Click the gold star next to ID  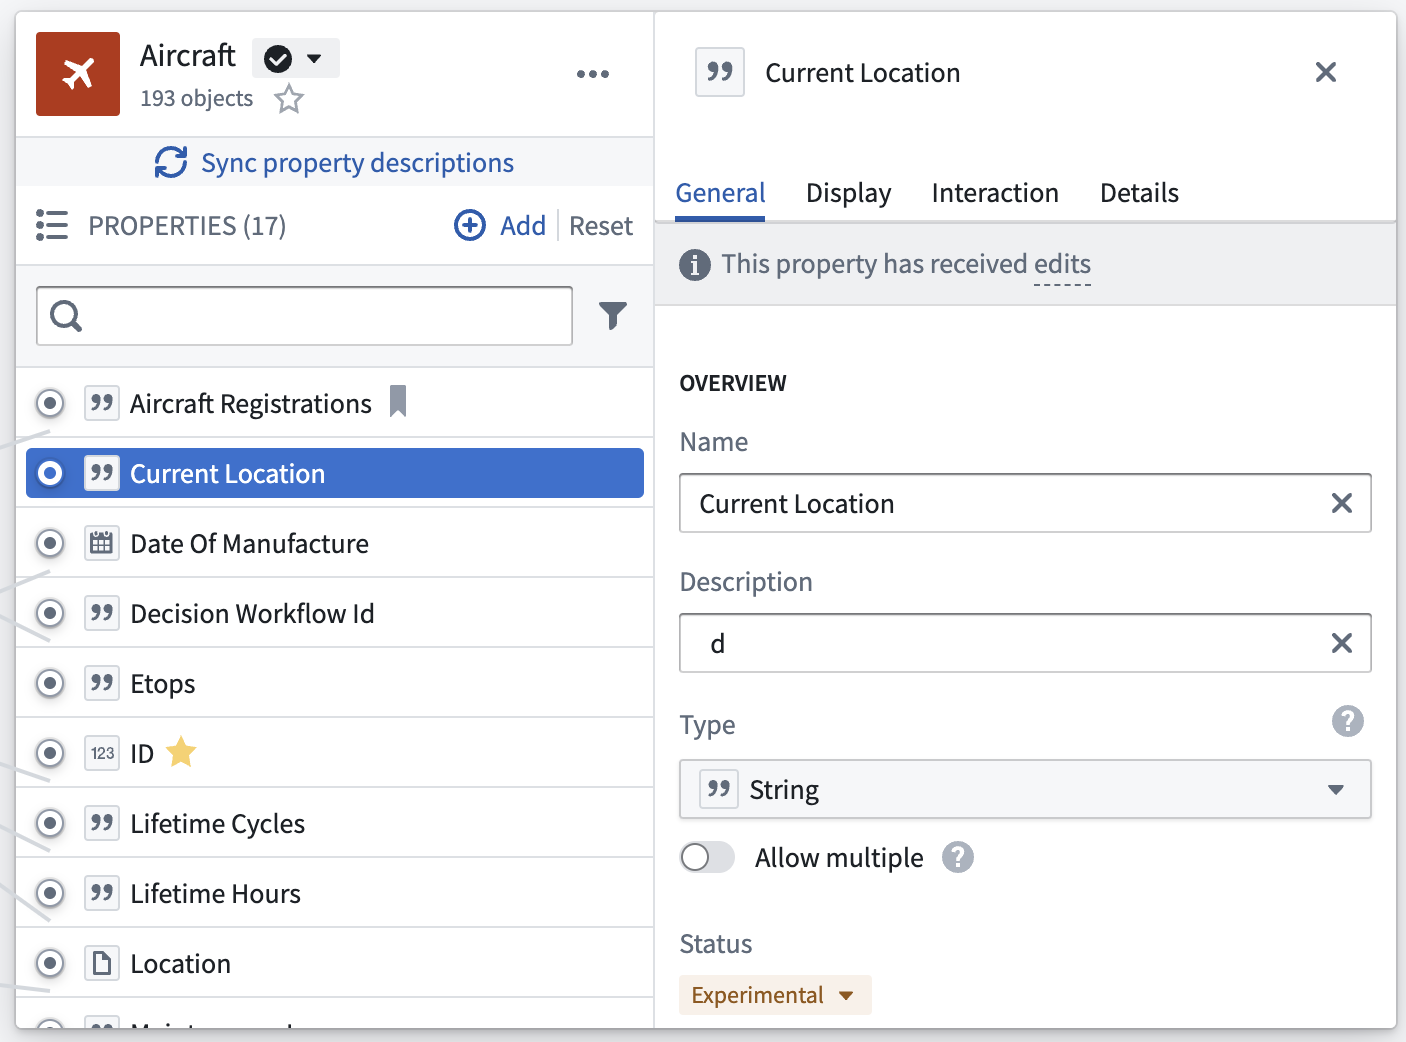(181, 752)
